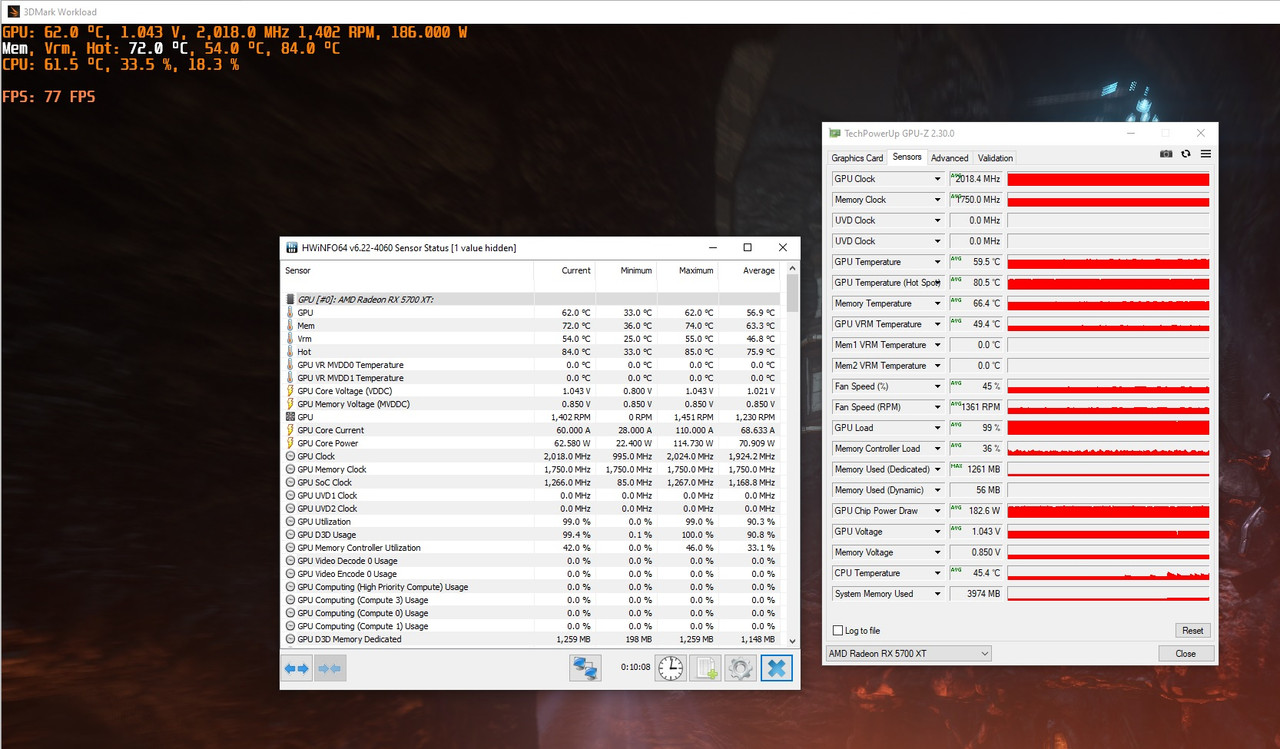Click HWiNFO scrollbar down arrow
This screenshot has height=749, width=1280.
click(792, 641)
